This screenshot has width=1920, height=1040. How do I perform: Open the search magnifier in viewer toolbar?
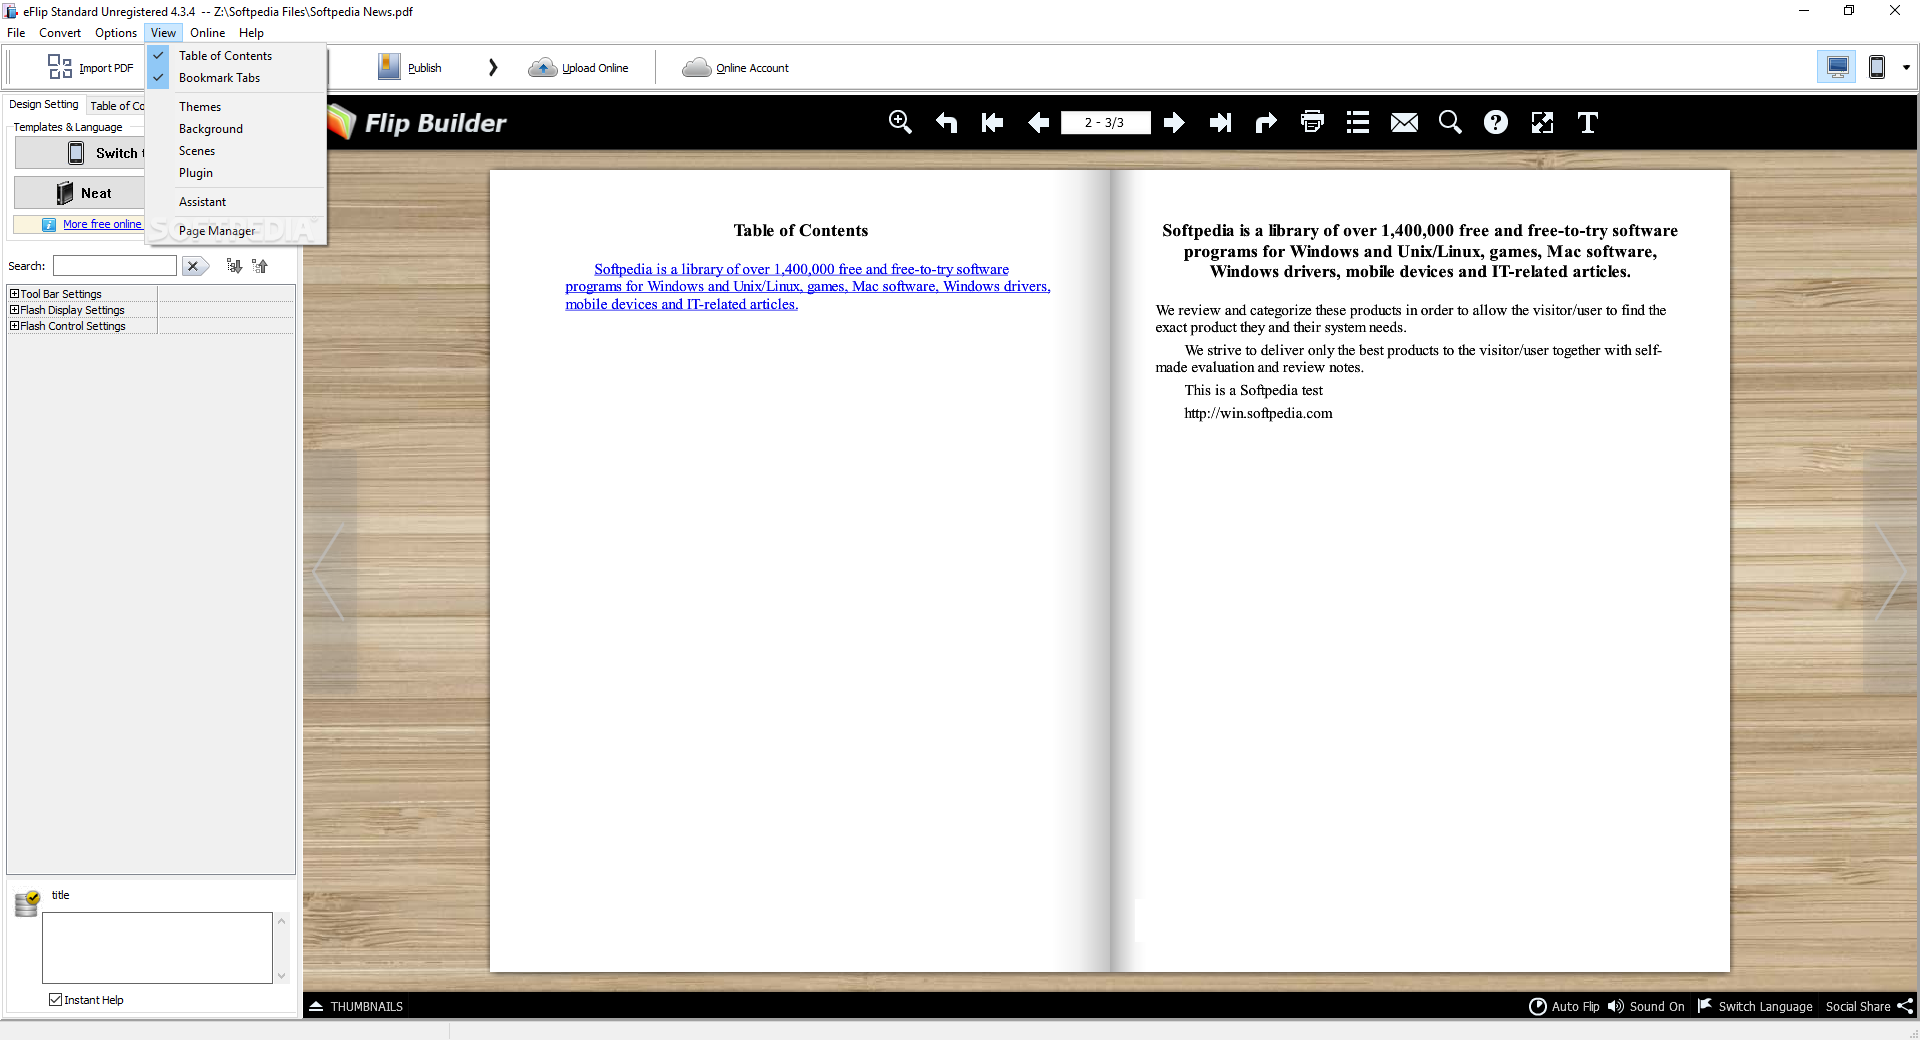click(1450, 122)
